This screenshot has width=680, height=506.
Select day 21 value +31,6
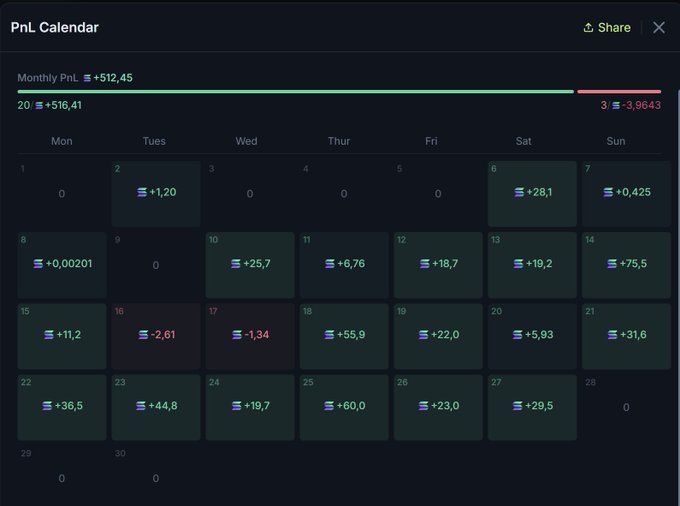click(633, 335)
